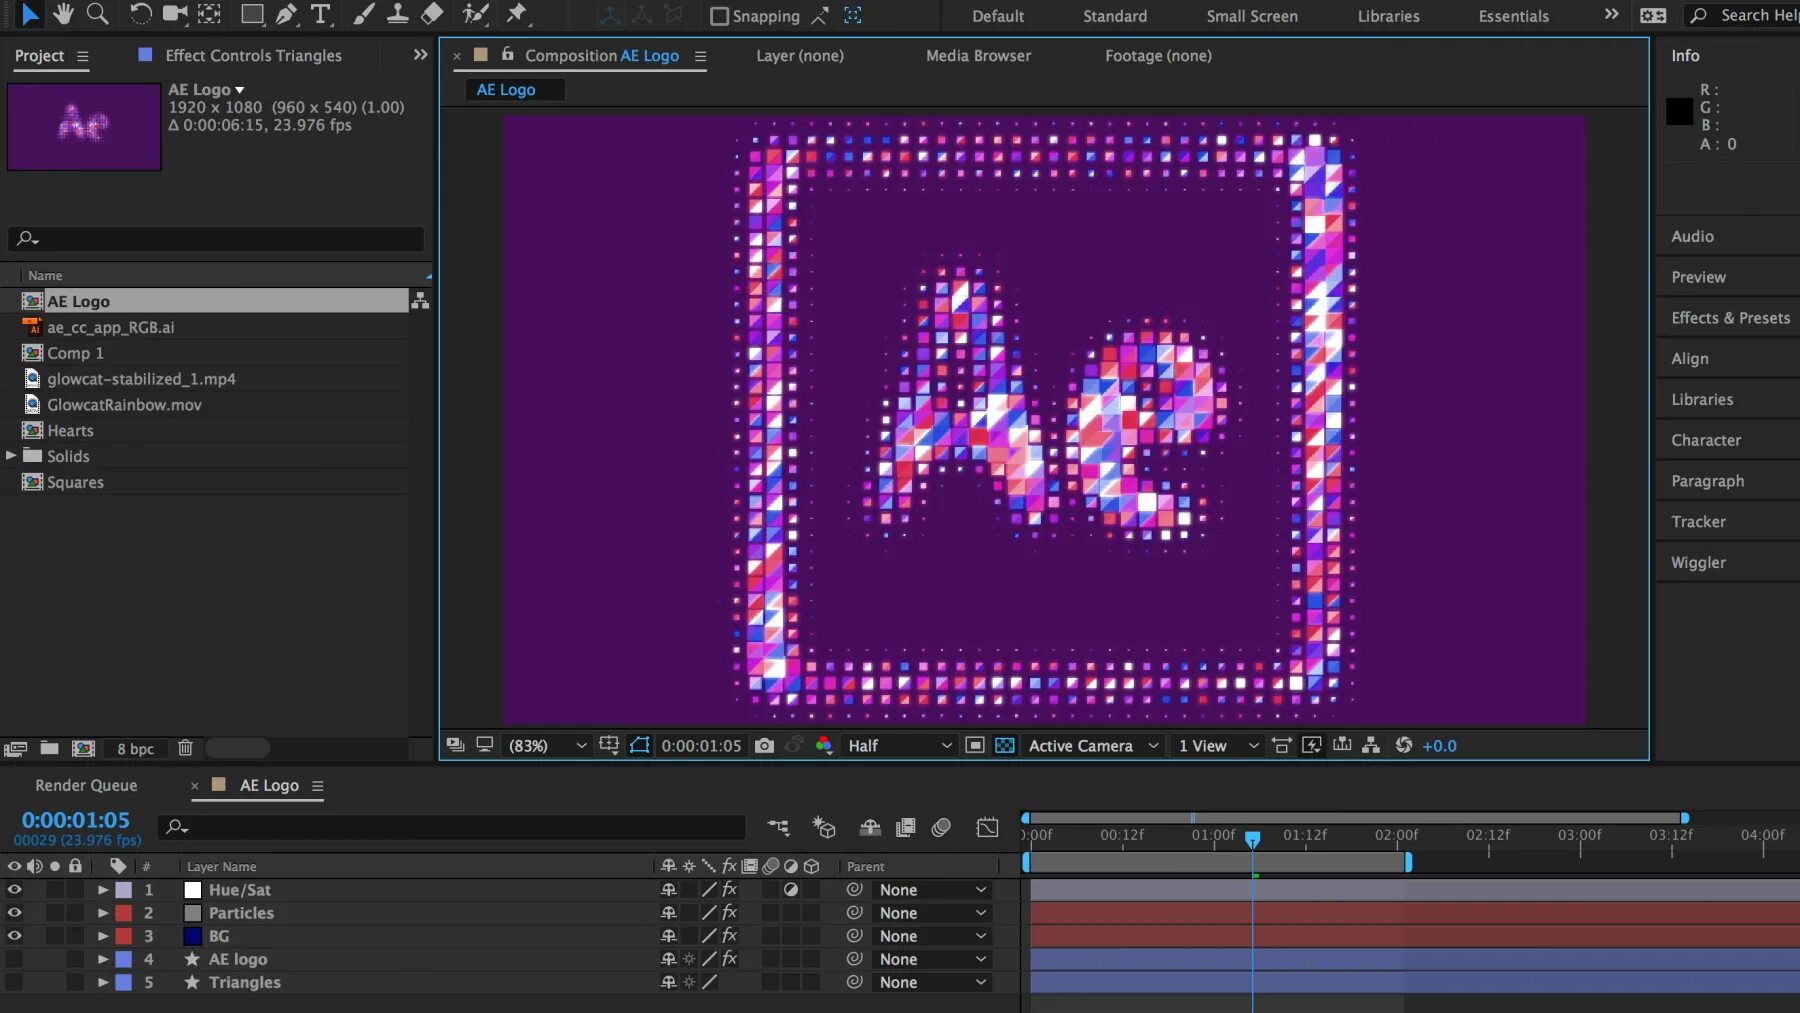This screenshot has height=1013, width=1800.
Task: Open the Show Channel color management button
Action: [x=824, y=746]
